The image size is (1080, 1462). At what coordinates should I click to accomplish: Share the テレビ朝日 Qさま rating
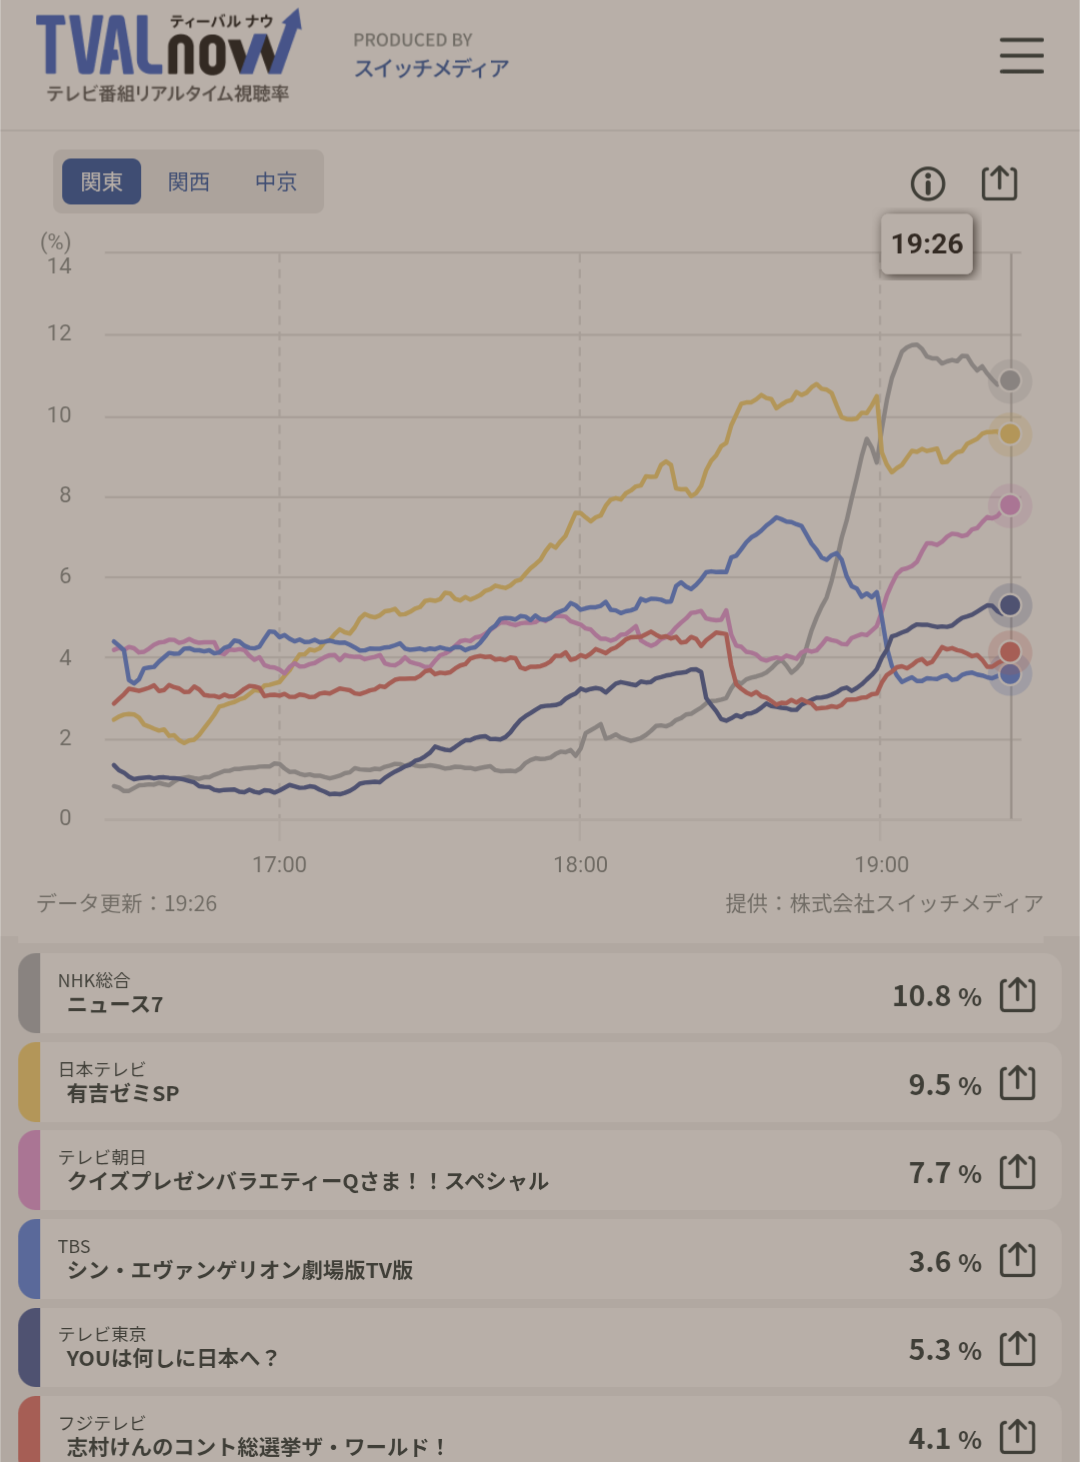[x=1017, y=1171]
